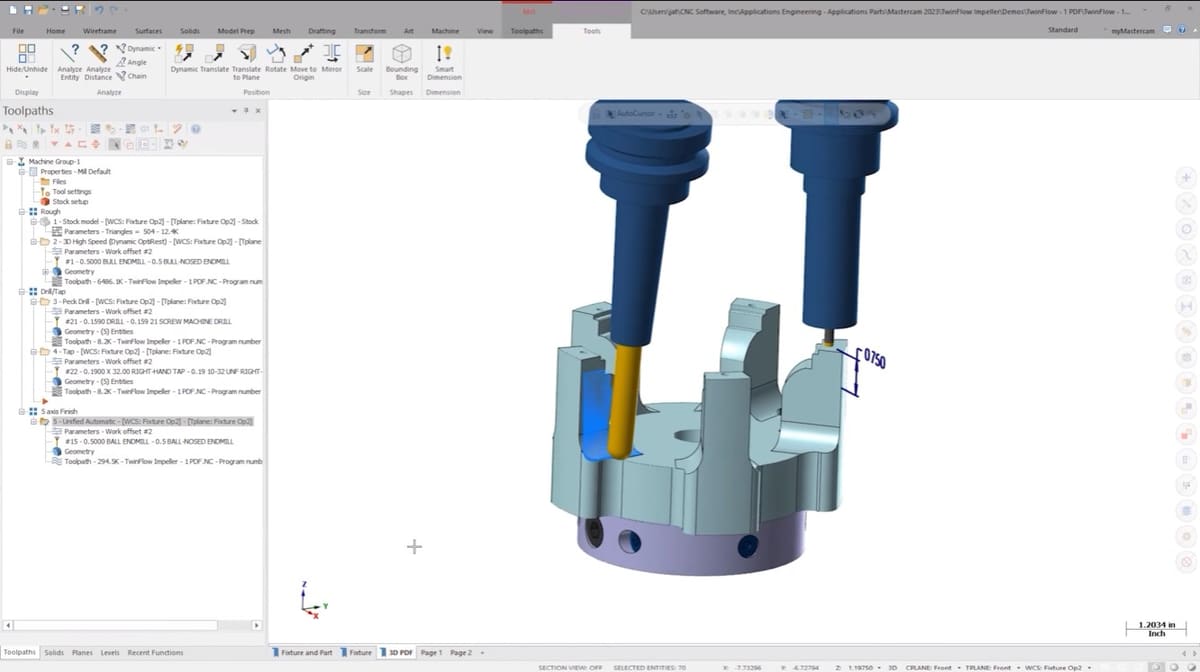
Task: Activate the Rotate tool
Action: pyautogui.click(x=276, y=58)
